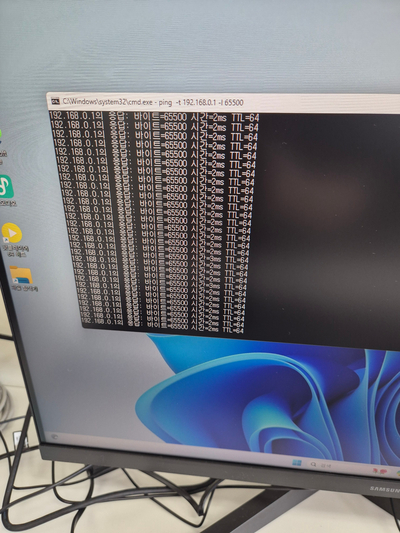Screen dimensions: 400x533
Task: Open the widgets icon at taskbar left corner
Action: (55, 437)
